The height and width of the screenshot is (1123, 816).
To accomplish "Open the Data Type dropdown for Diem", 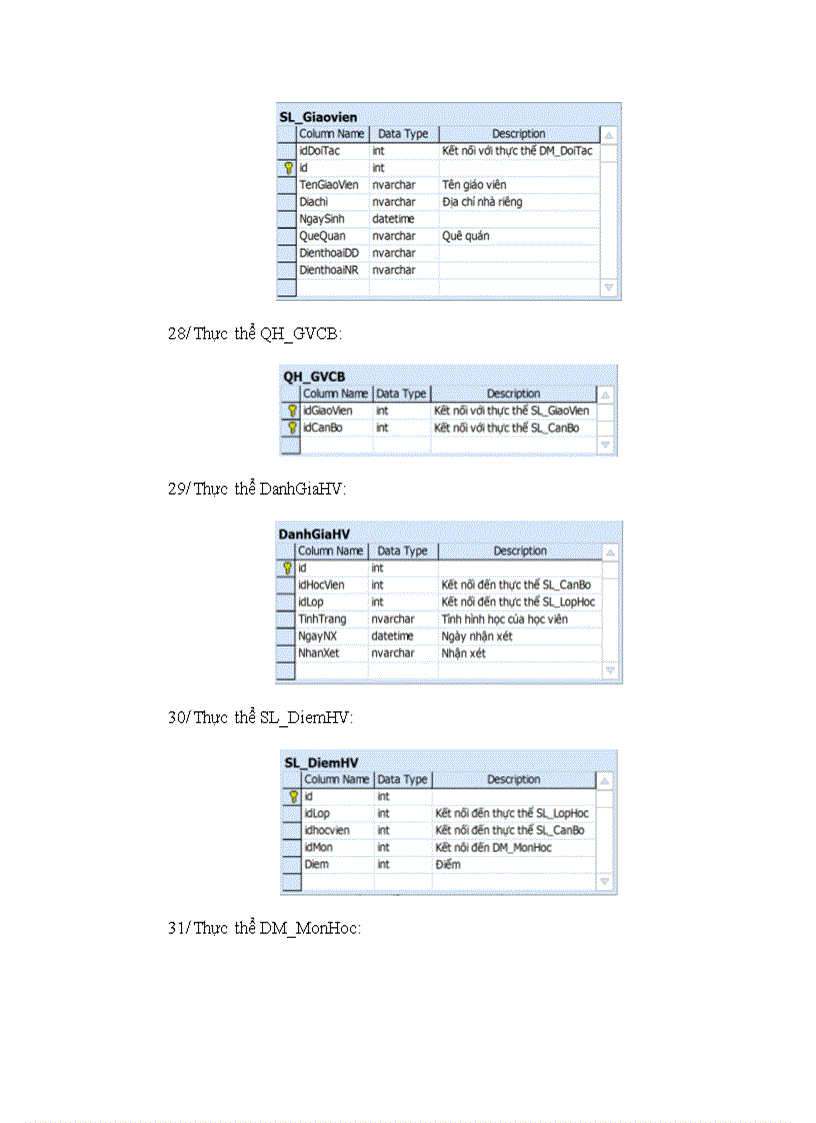I will coord(400,863).
